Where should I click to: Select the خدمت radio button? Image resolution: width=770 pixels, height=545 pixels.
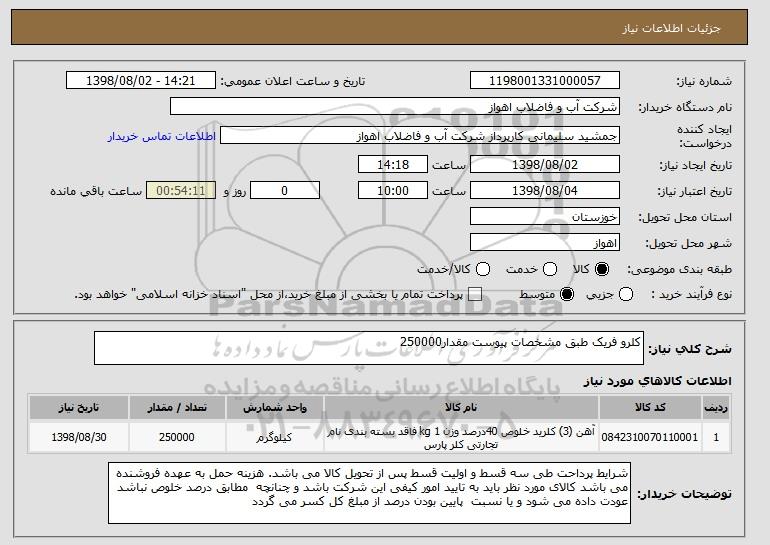[550, 269]
